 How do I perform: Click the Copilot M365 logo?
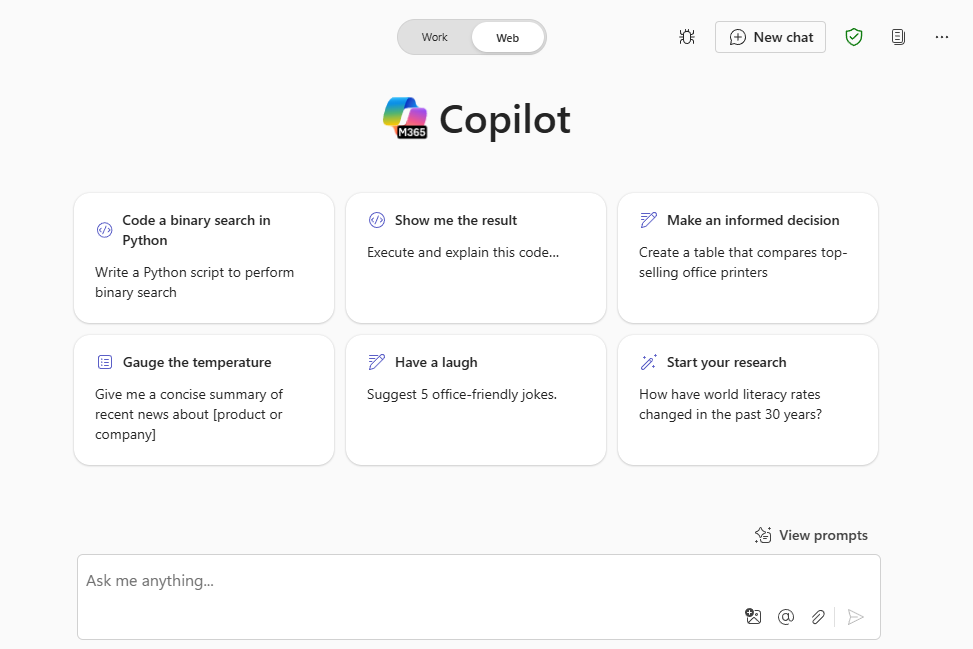click(405, 118)
